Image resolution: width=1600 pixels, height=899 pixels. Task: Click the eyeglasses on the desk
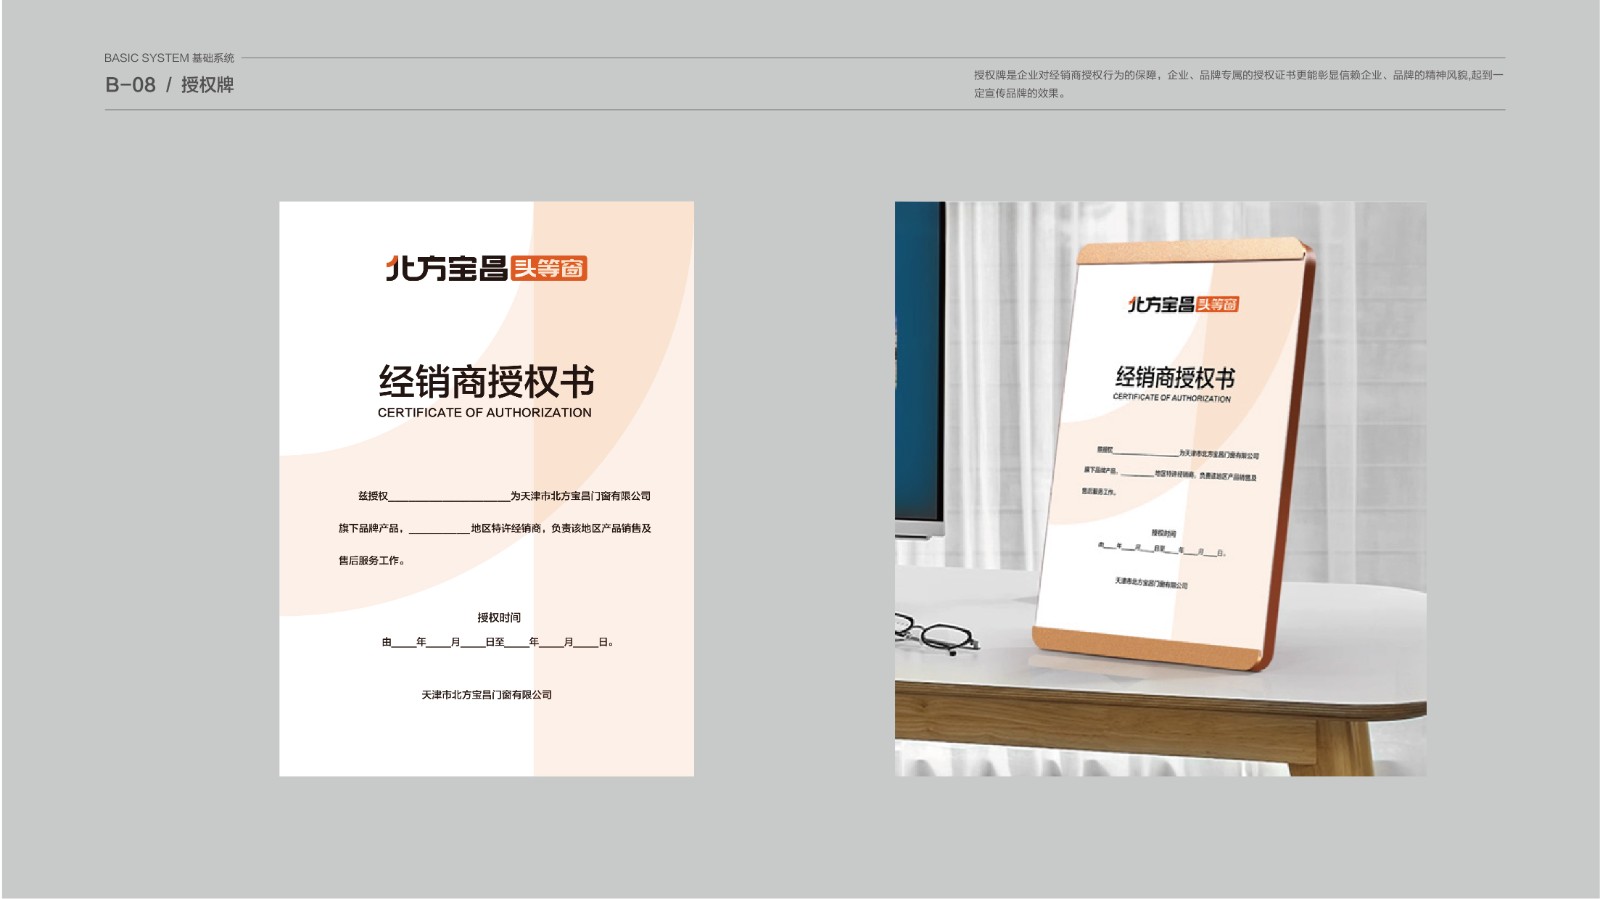click(935, 633)
